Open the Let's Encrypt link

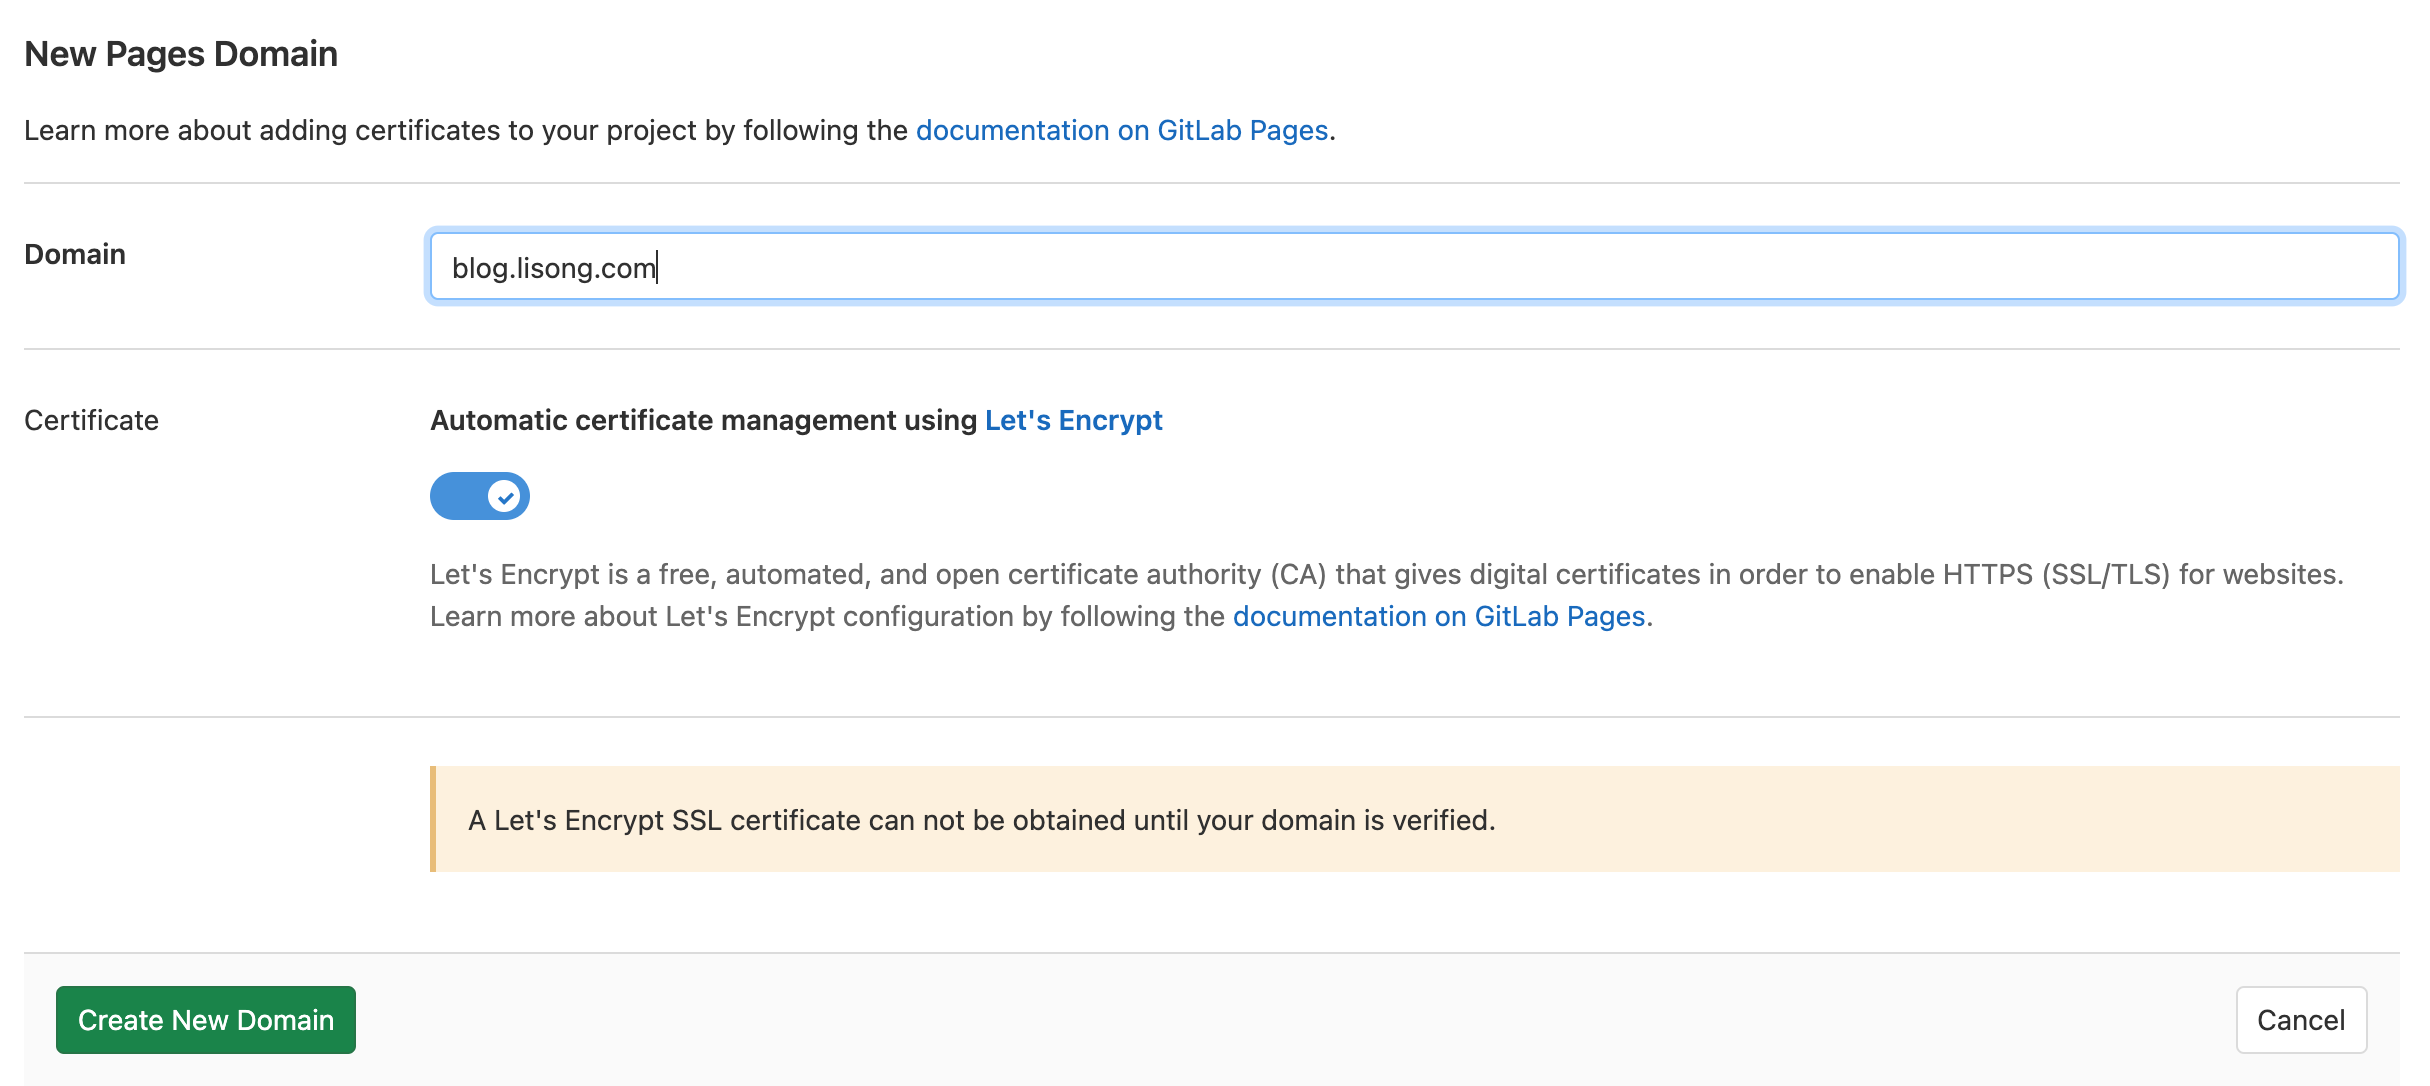1074,420
